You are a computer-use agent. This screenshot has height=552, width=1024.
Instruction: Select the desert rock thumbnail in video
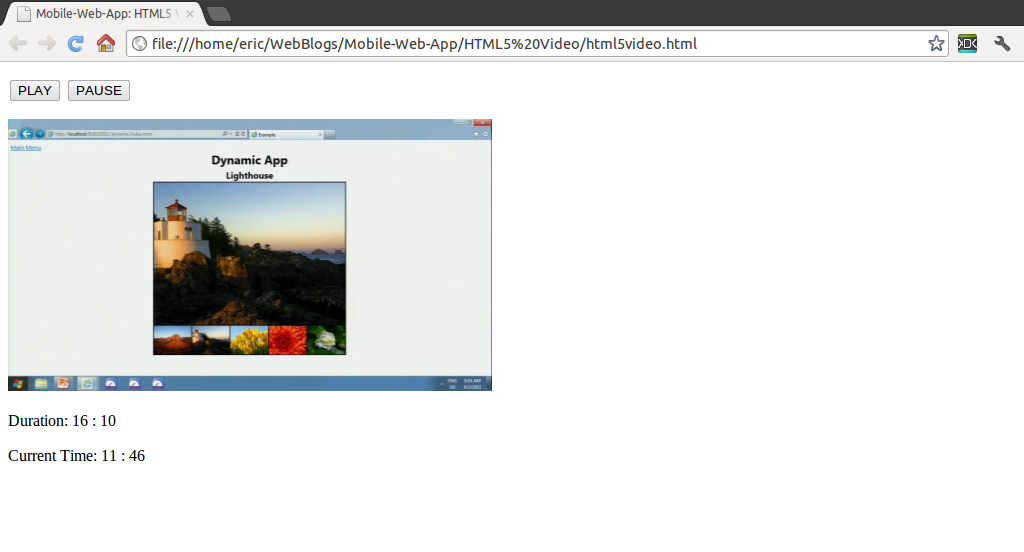[172, 340]
